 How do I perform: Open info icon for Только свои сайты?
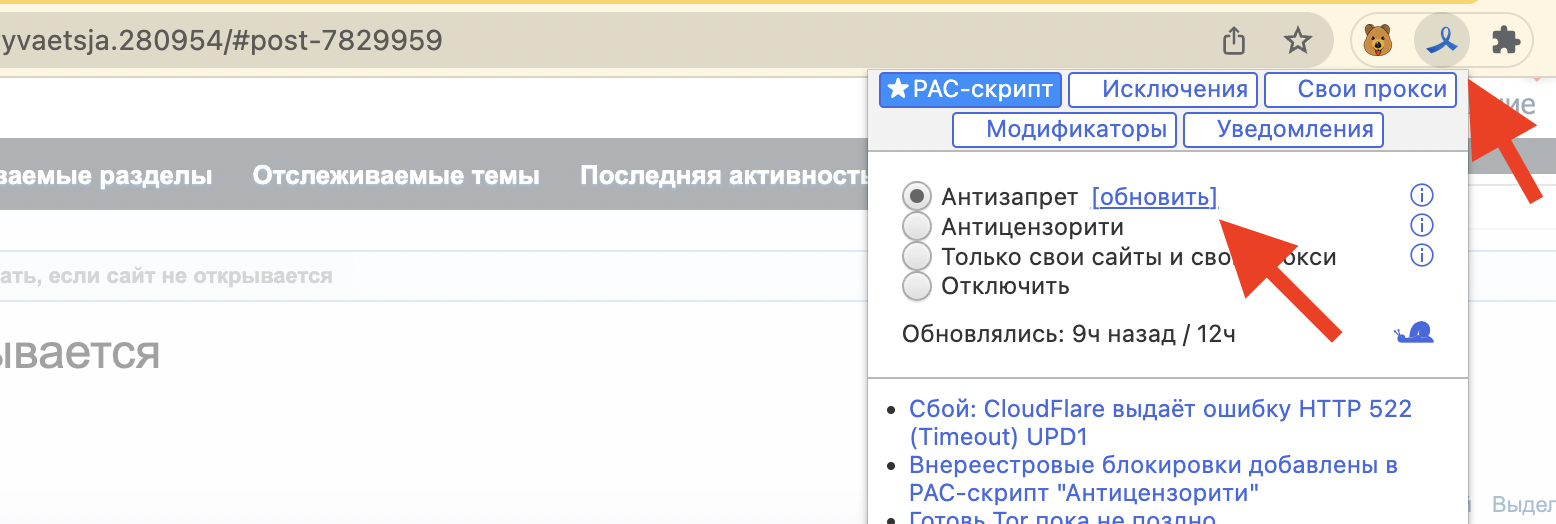[1421, 256]
